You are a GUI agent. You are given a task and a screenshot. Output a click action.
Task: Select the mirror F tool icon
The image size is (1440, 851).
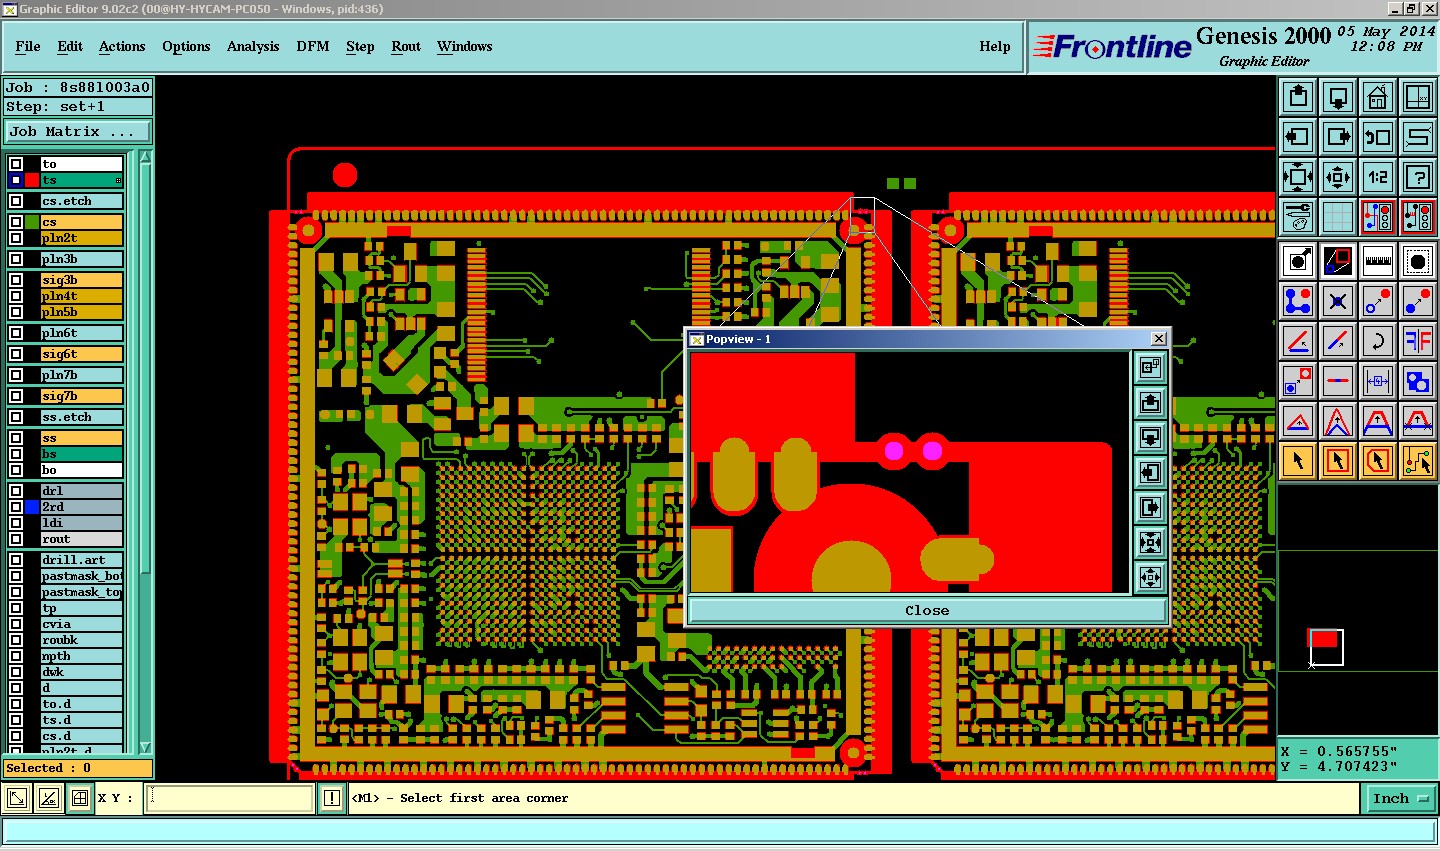[1418, 340]
